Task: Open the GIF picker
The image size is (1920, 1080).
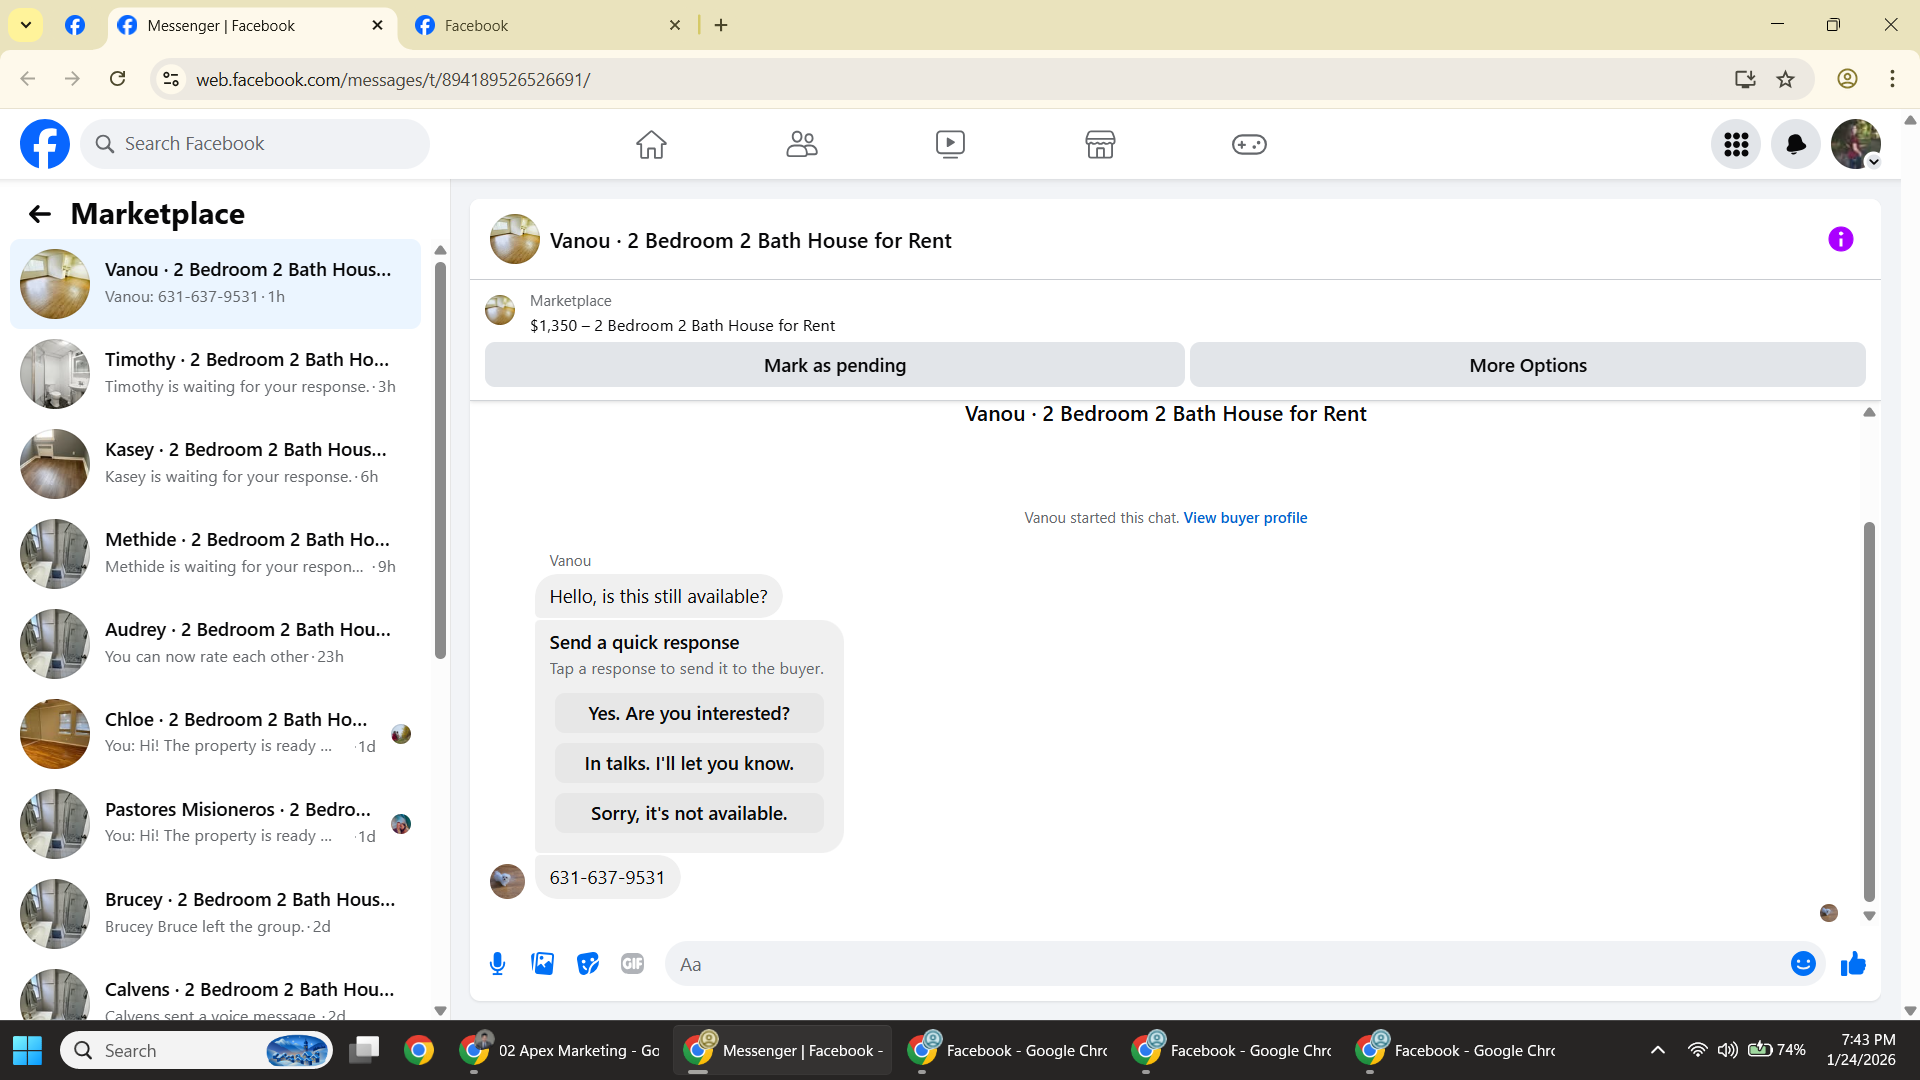Action: tap(632, 964)
